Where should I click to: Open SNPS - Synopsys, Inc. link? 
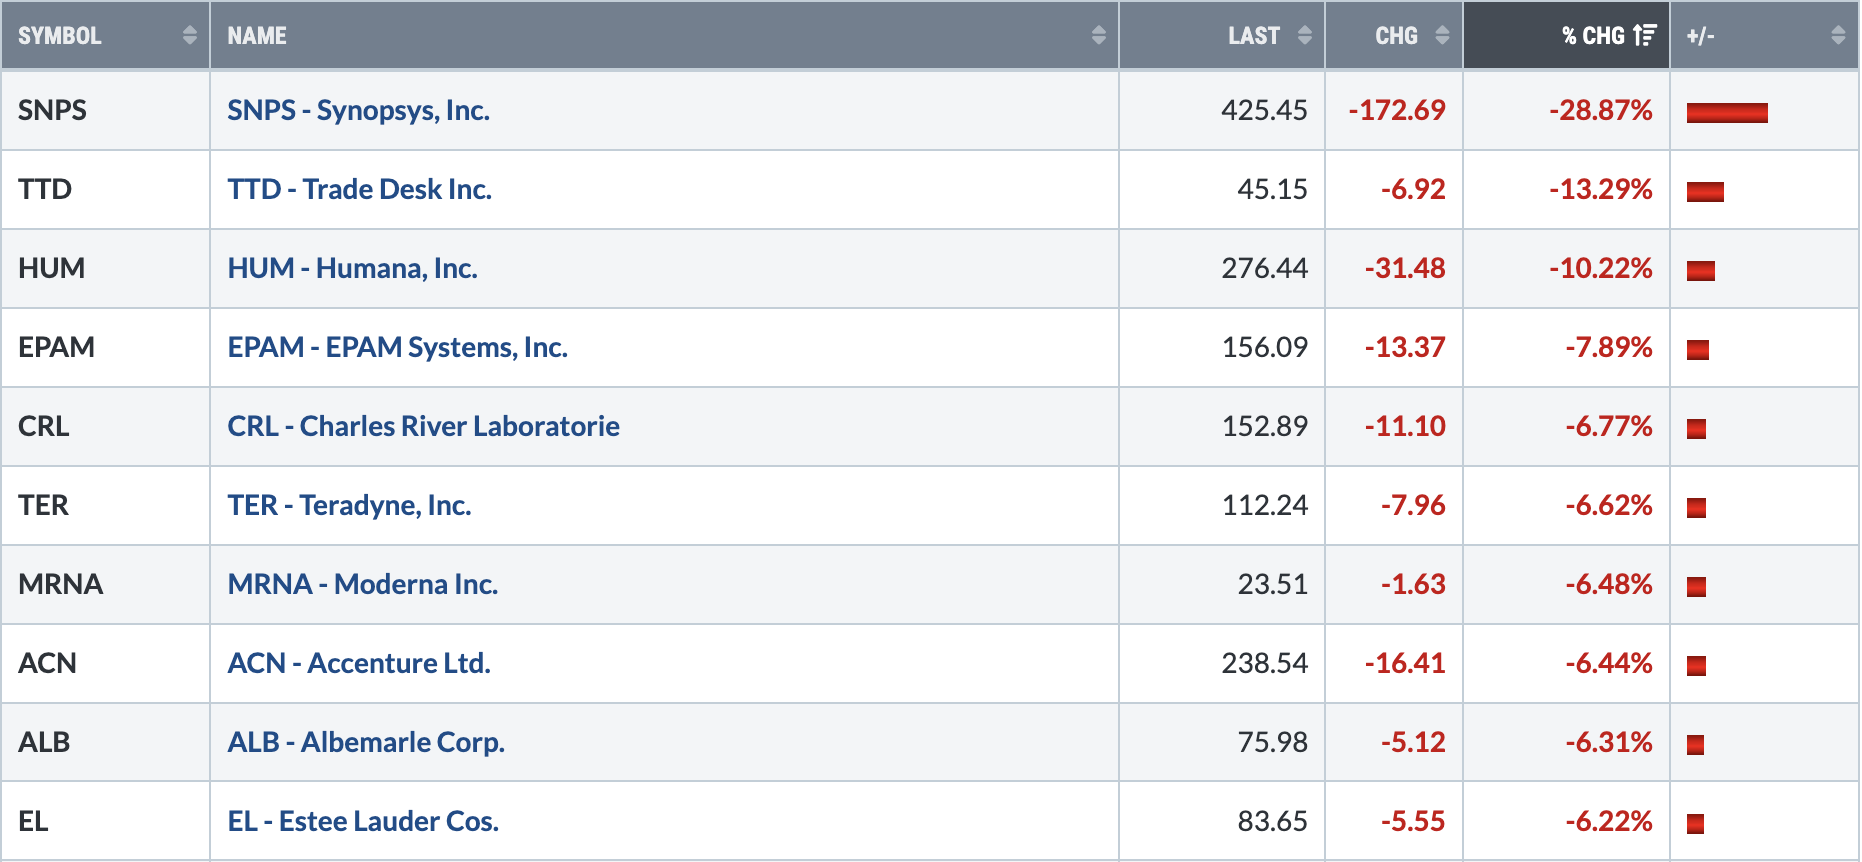coord(358,110)
